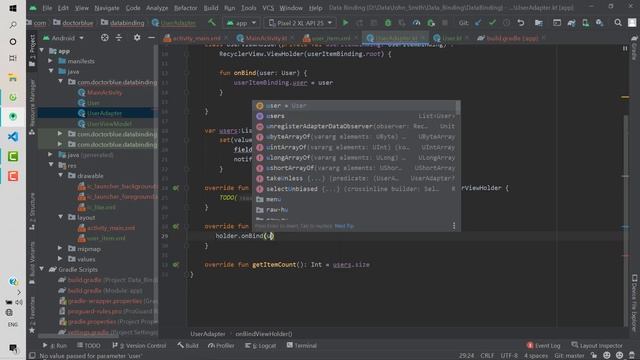Open the Visual Studio Code taskbar icon
Image resolution: width=640 pixels, height=360 pixels.
13,136
